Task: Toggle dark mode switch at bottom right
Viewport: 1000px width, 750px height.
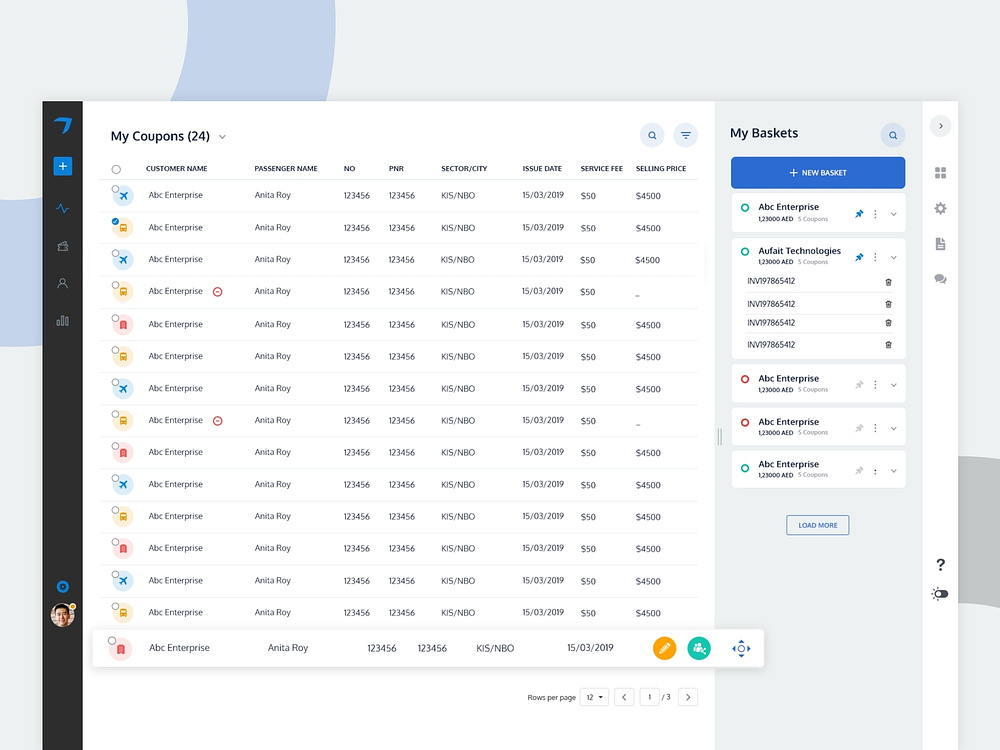Action: point(939,593)
